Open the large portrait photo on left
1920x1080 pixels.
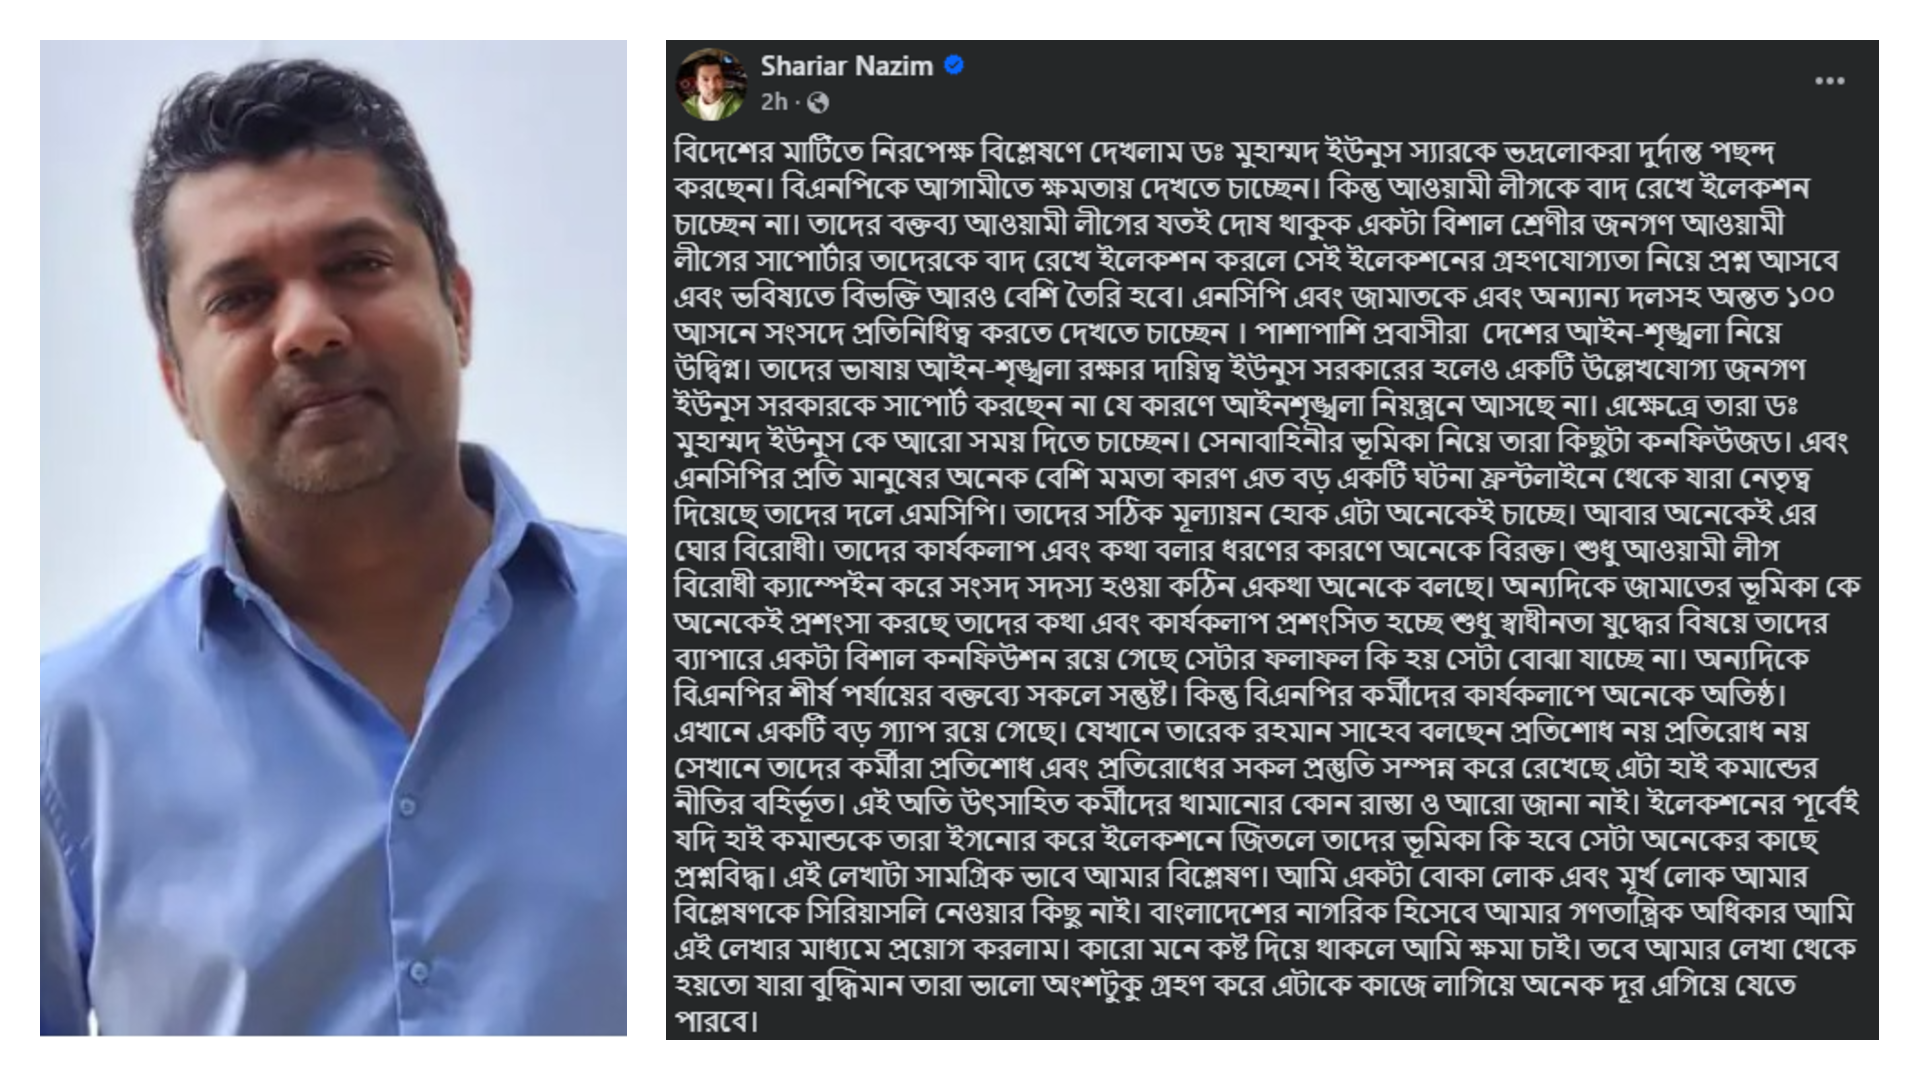tap(333, 538)
